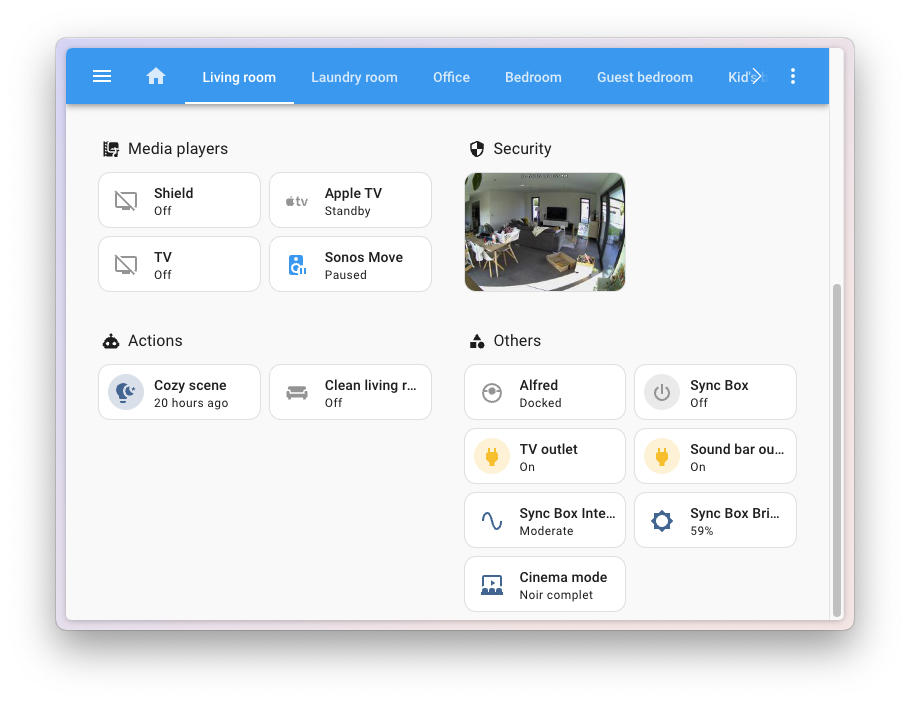Viewport: 910px width, 704px height.
Task: Click the right chevron to scroll tabs
Action: coord(758,76)
